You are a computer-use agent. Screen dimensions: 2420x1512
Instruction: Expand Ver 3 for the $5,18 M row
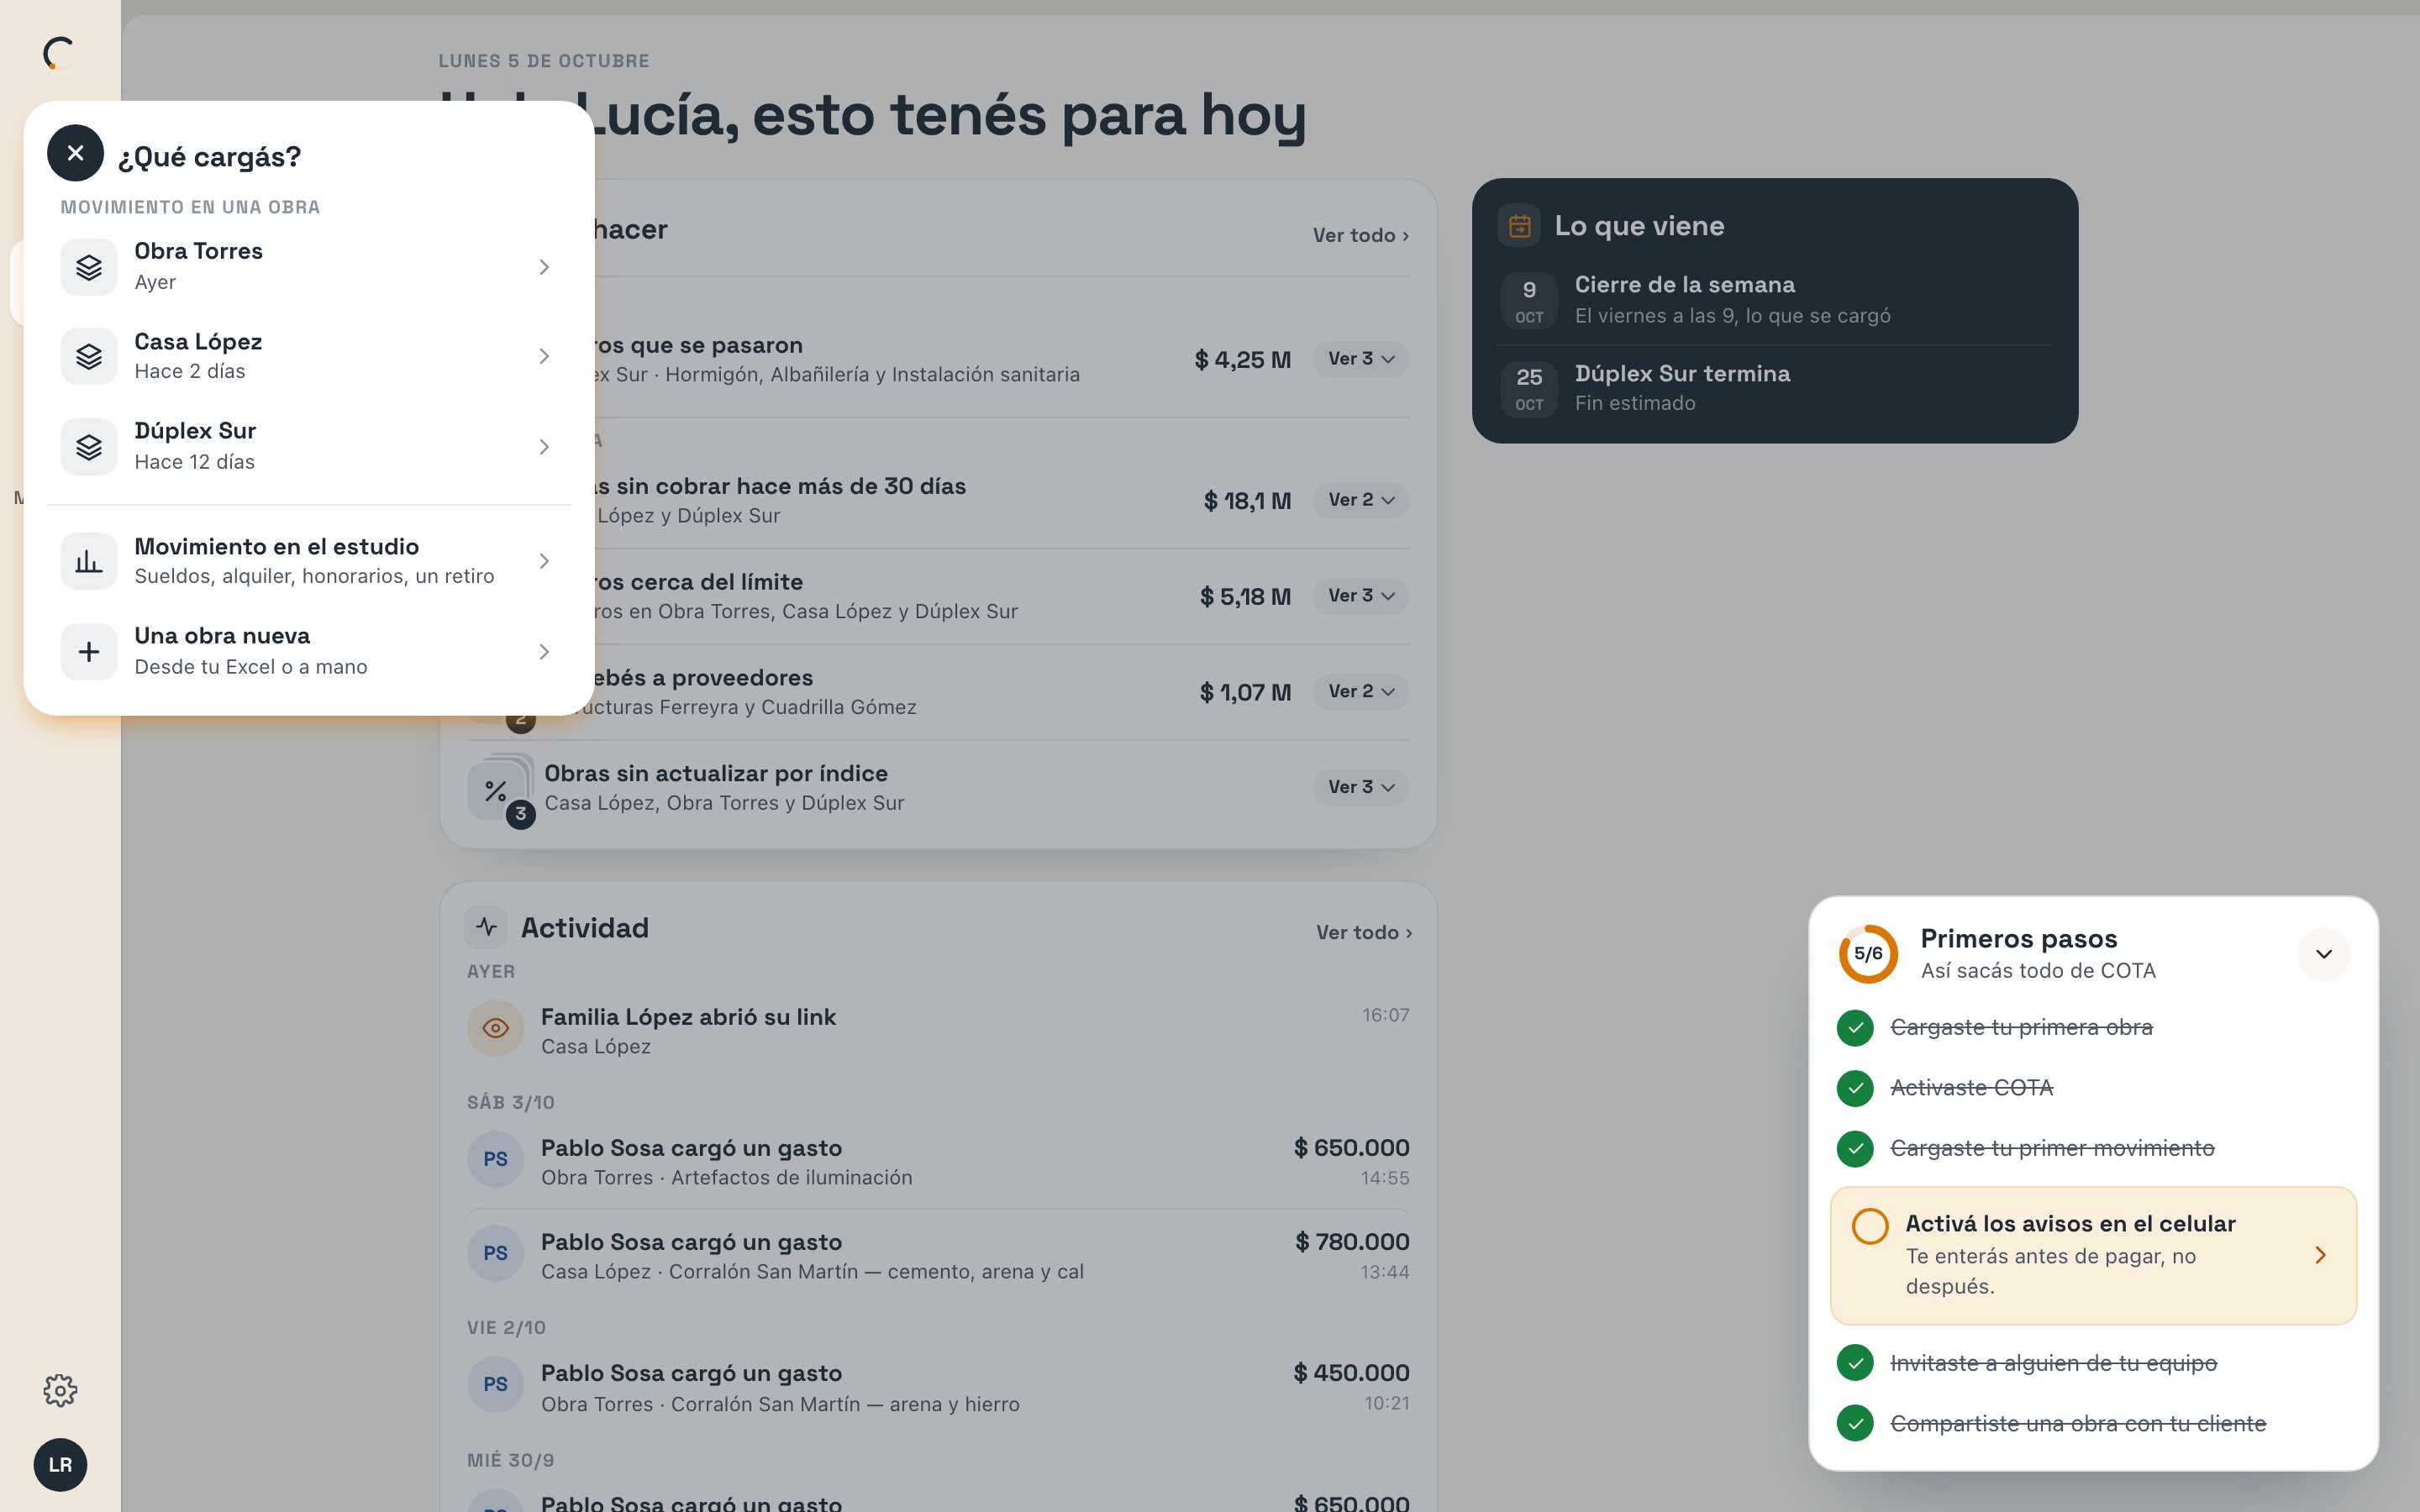click(x=1361, y=596)
